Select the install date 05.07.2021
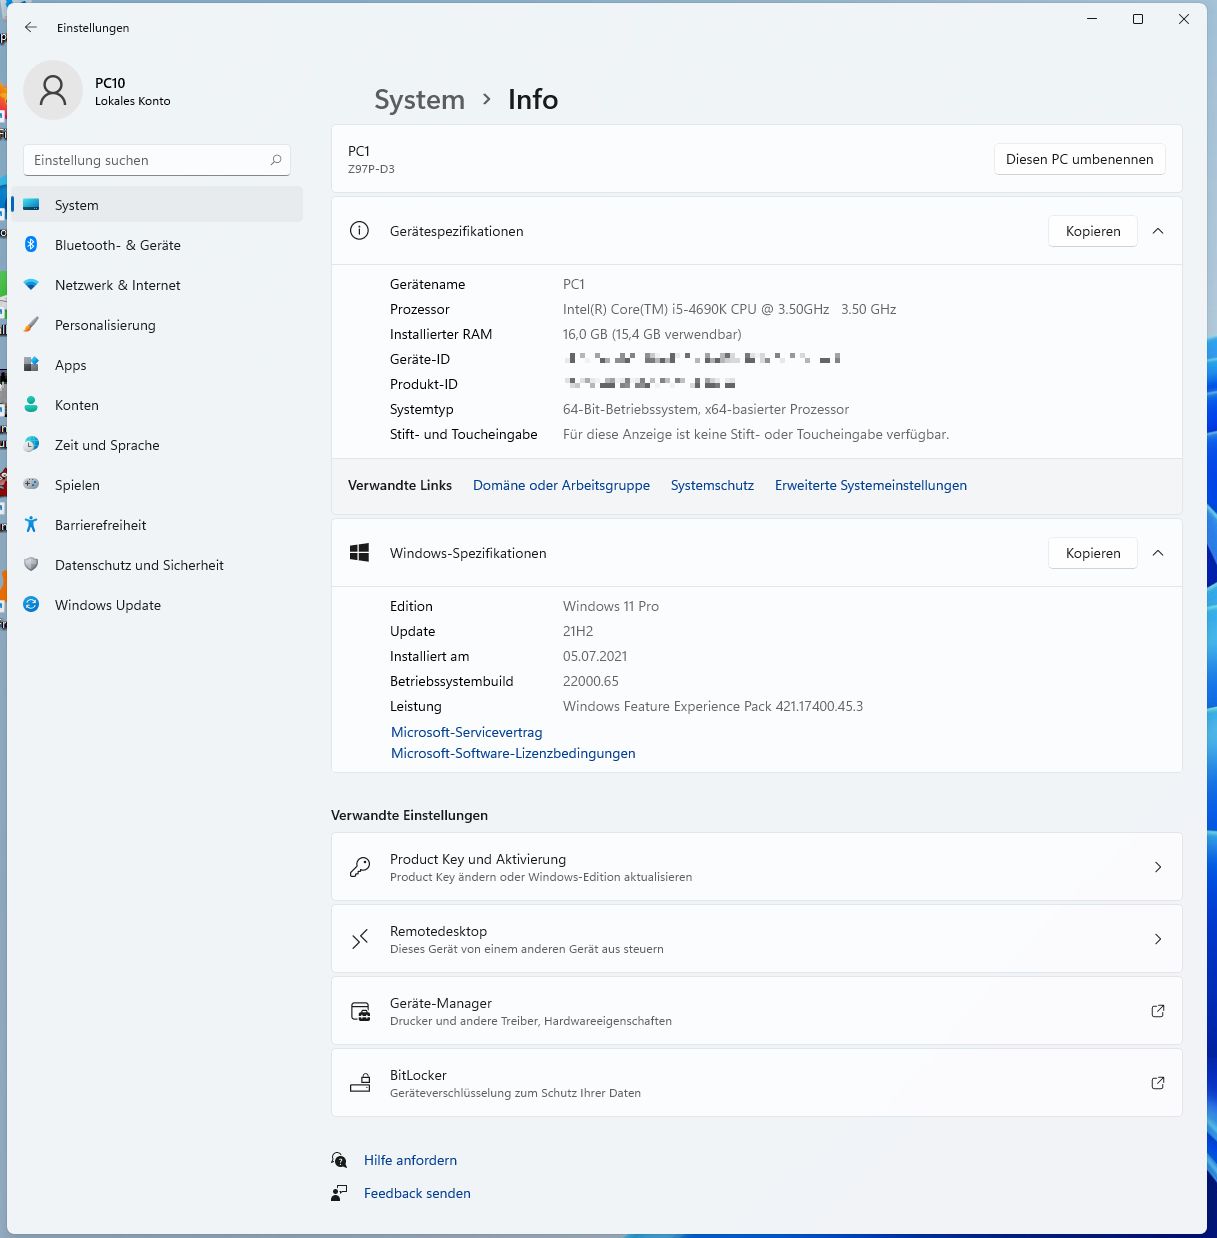The image size is (1217, 1238). coord(595,656)
